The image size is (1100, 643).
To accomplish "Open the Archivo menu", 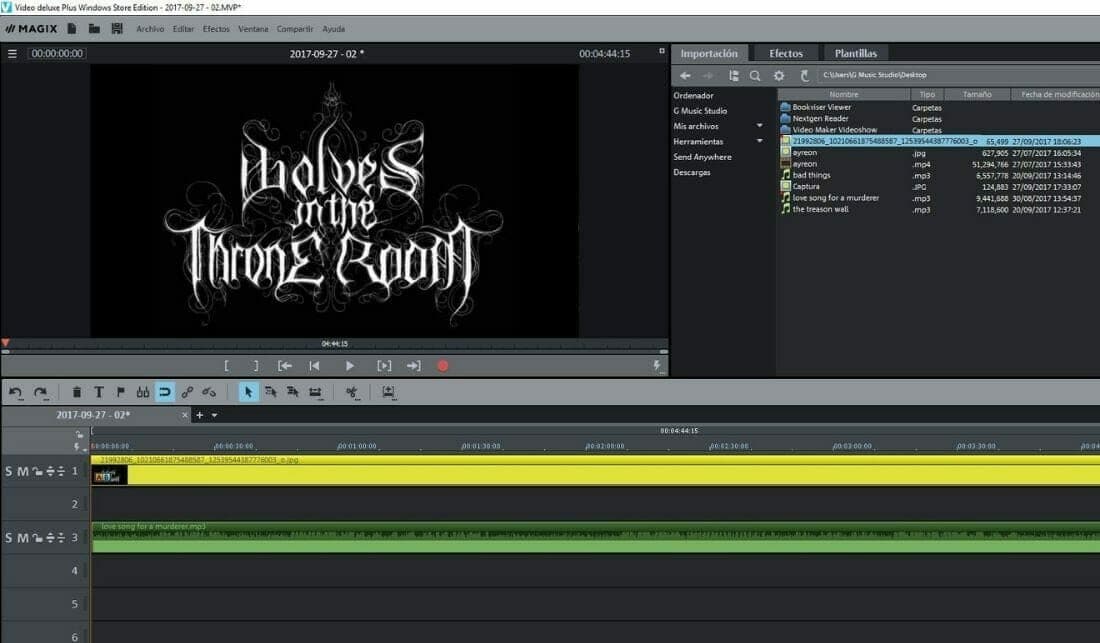I will coord(150,29).
